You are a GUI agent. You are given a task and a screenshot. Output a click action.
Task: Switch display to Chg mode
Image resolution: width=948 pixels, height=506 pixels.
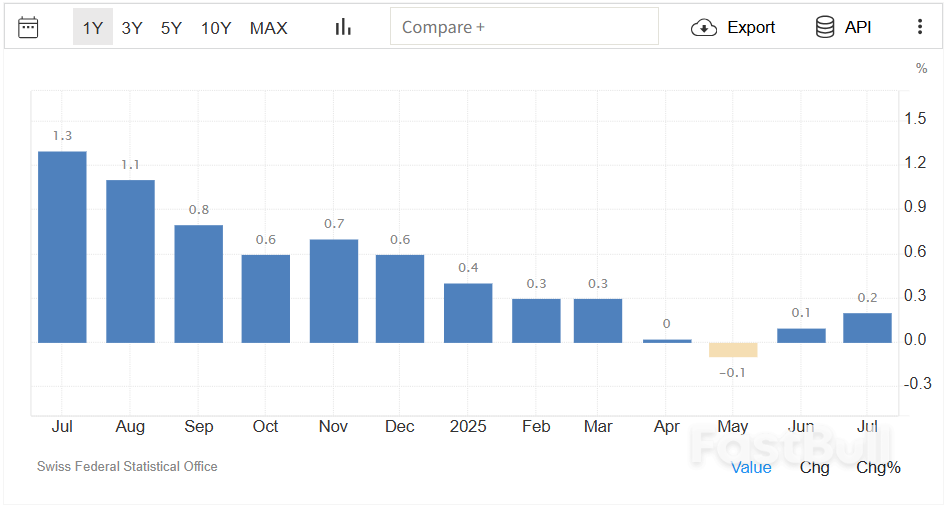click(x=814, y=467)
